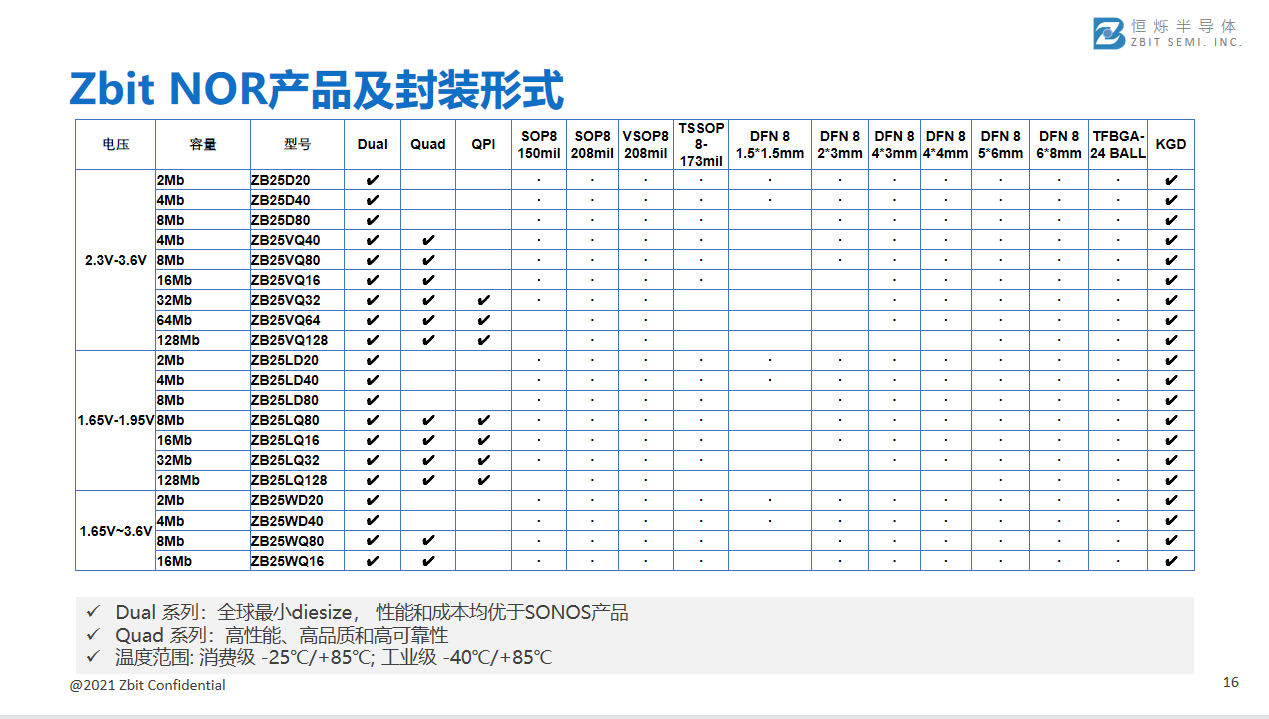Click the QPI checkmark in ZB25LQ128 row
The width and height of the screenshot is (1269, 719).
click(483, 480)
